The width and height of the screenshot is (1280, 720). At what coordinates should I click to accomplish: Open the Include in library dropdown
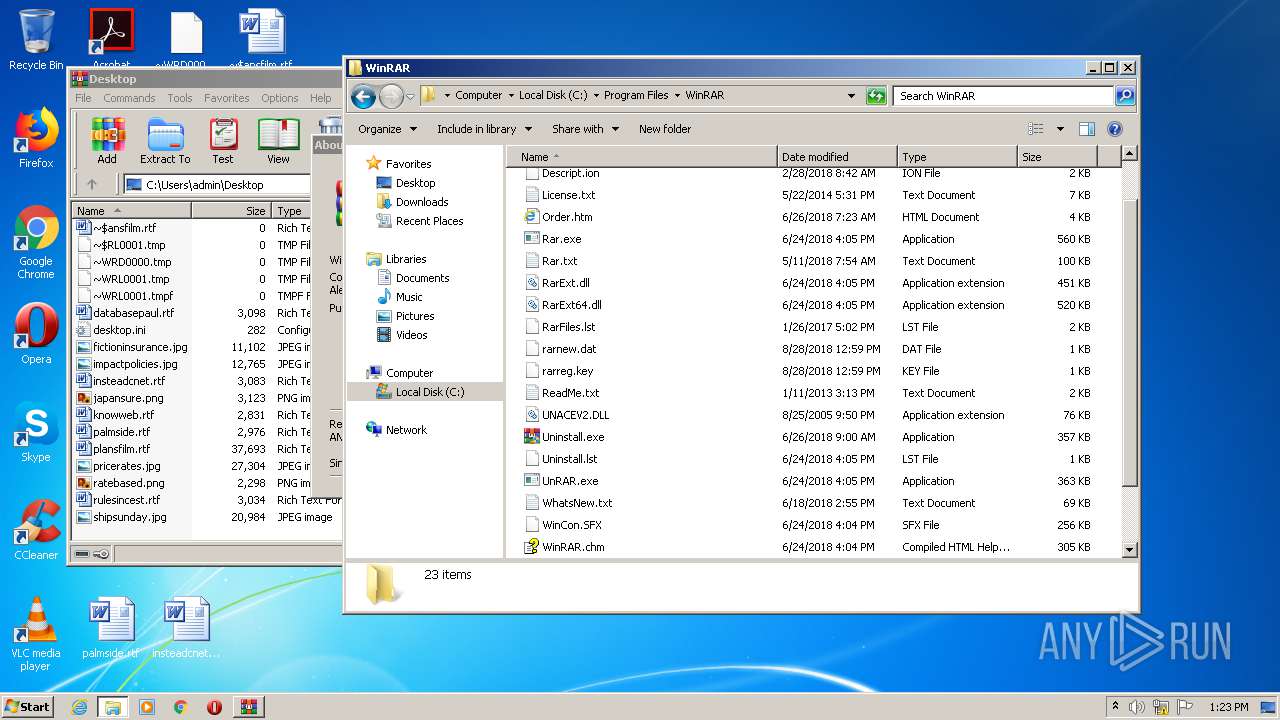pos(484,129)
